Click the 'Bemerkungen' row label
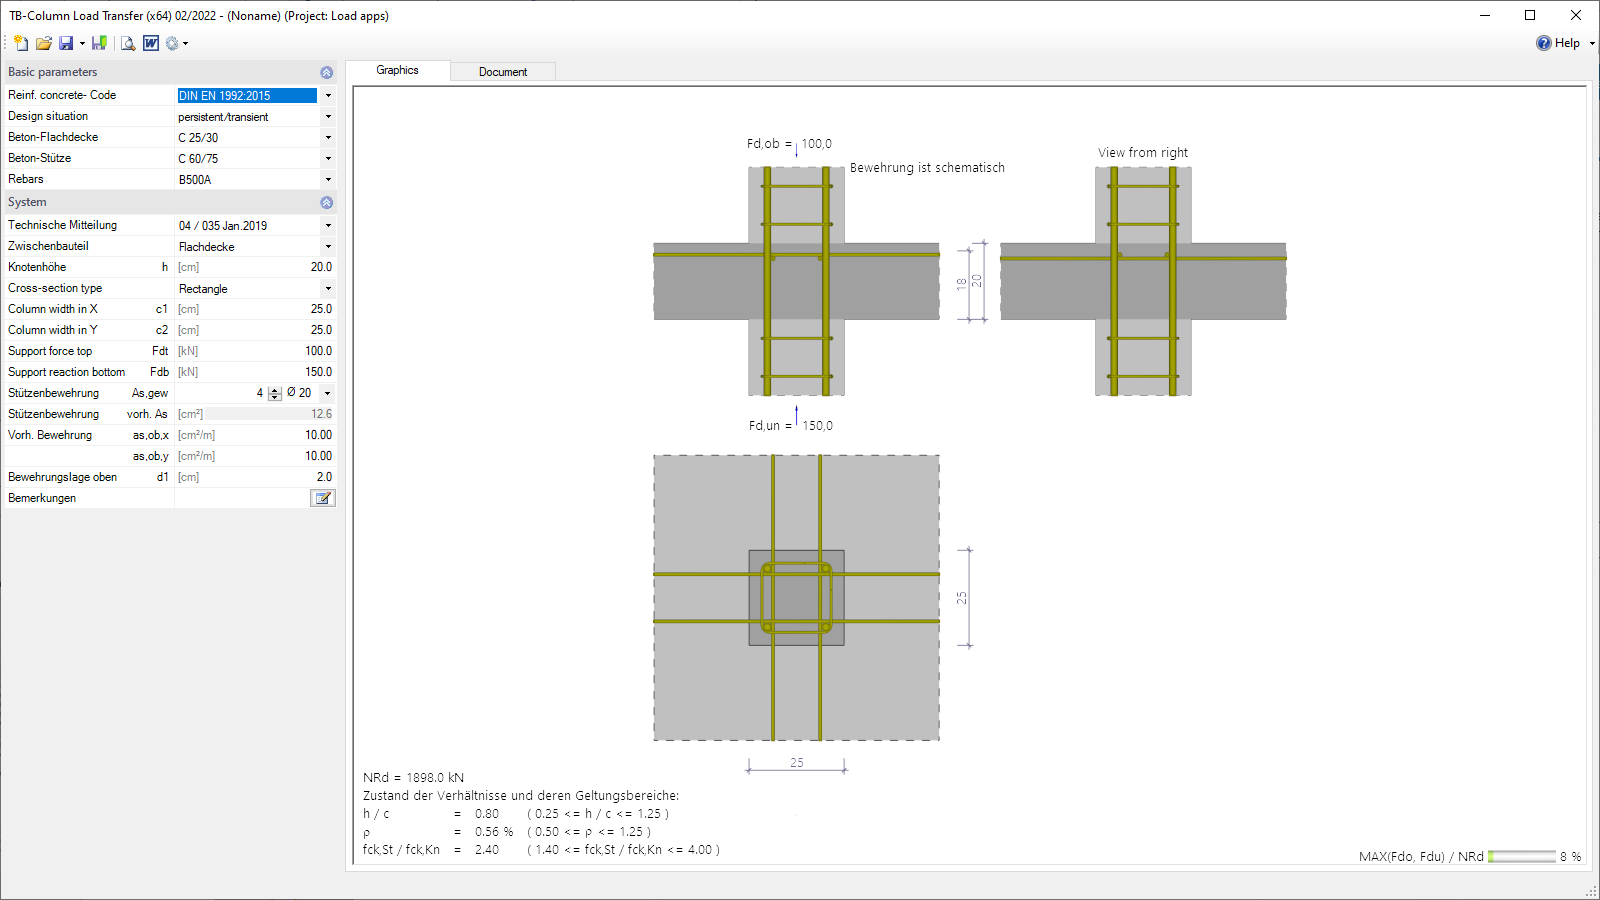This screenshot has height=900, width=1600. tap(42, 498)
